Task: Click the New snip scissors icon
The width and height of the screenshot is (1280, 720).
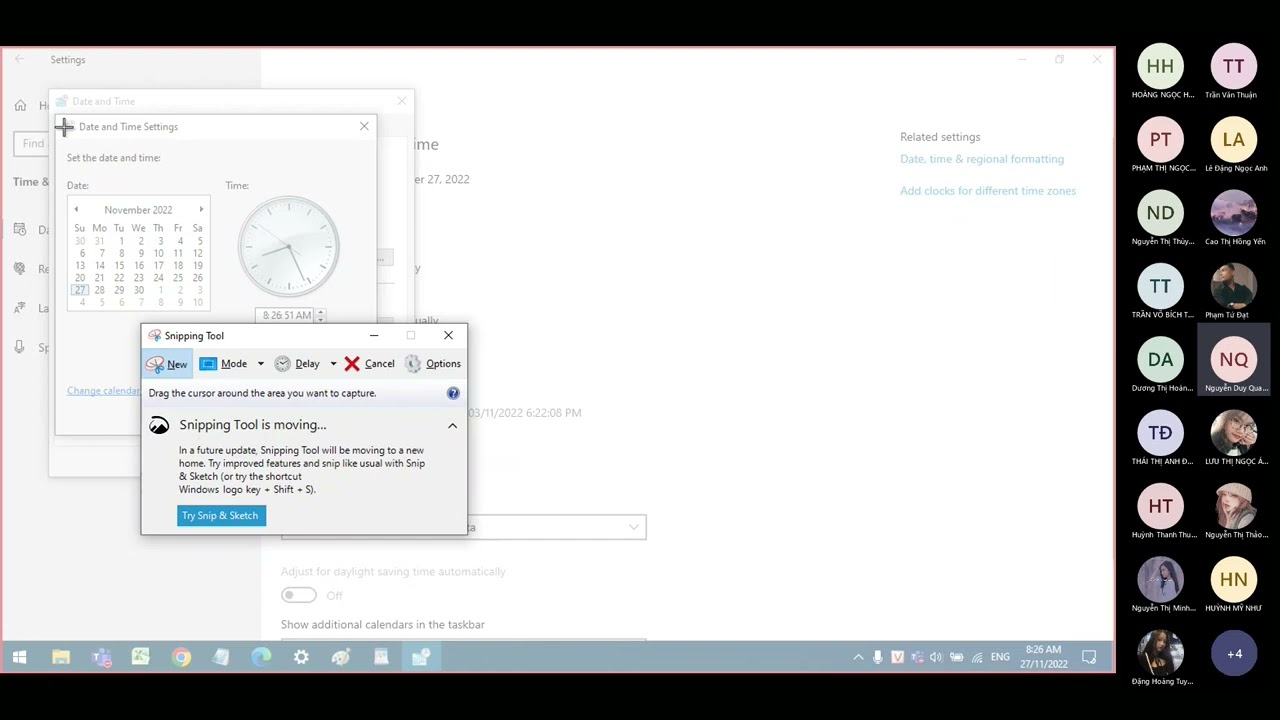Action: [x=155, y=364]
